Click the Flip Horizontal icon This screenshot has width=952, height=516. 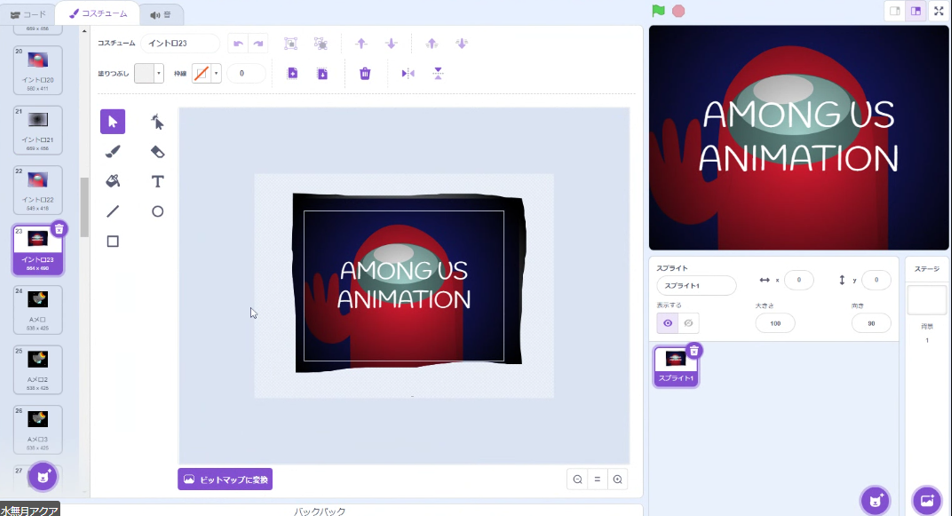[408, 73]
